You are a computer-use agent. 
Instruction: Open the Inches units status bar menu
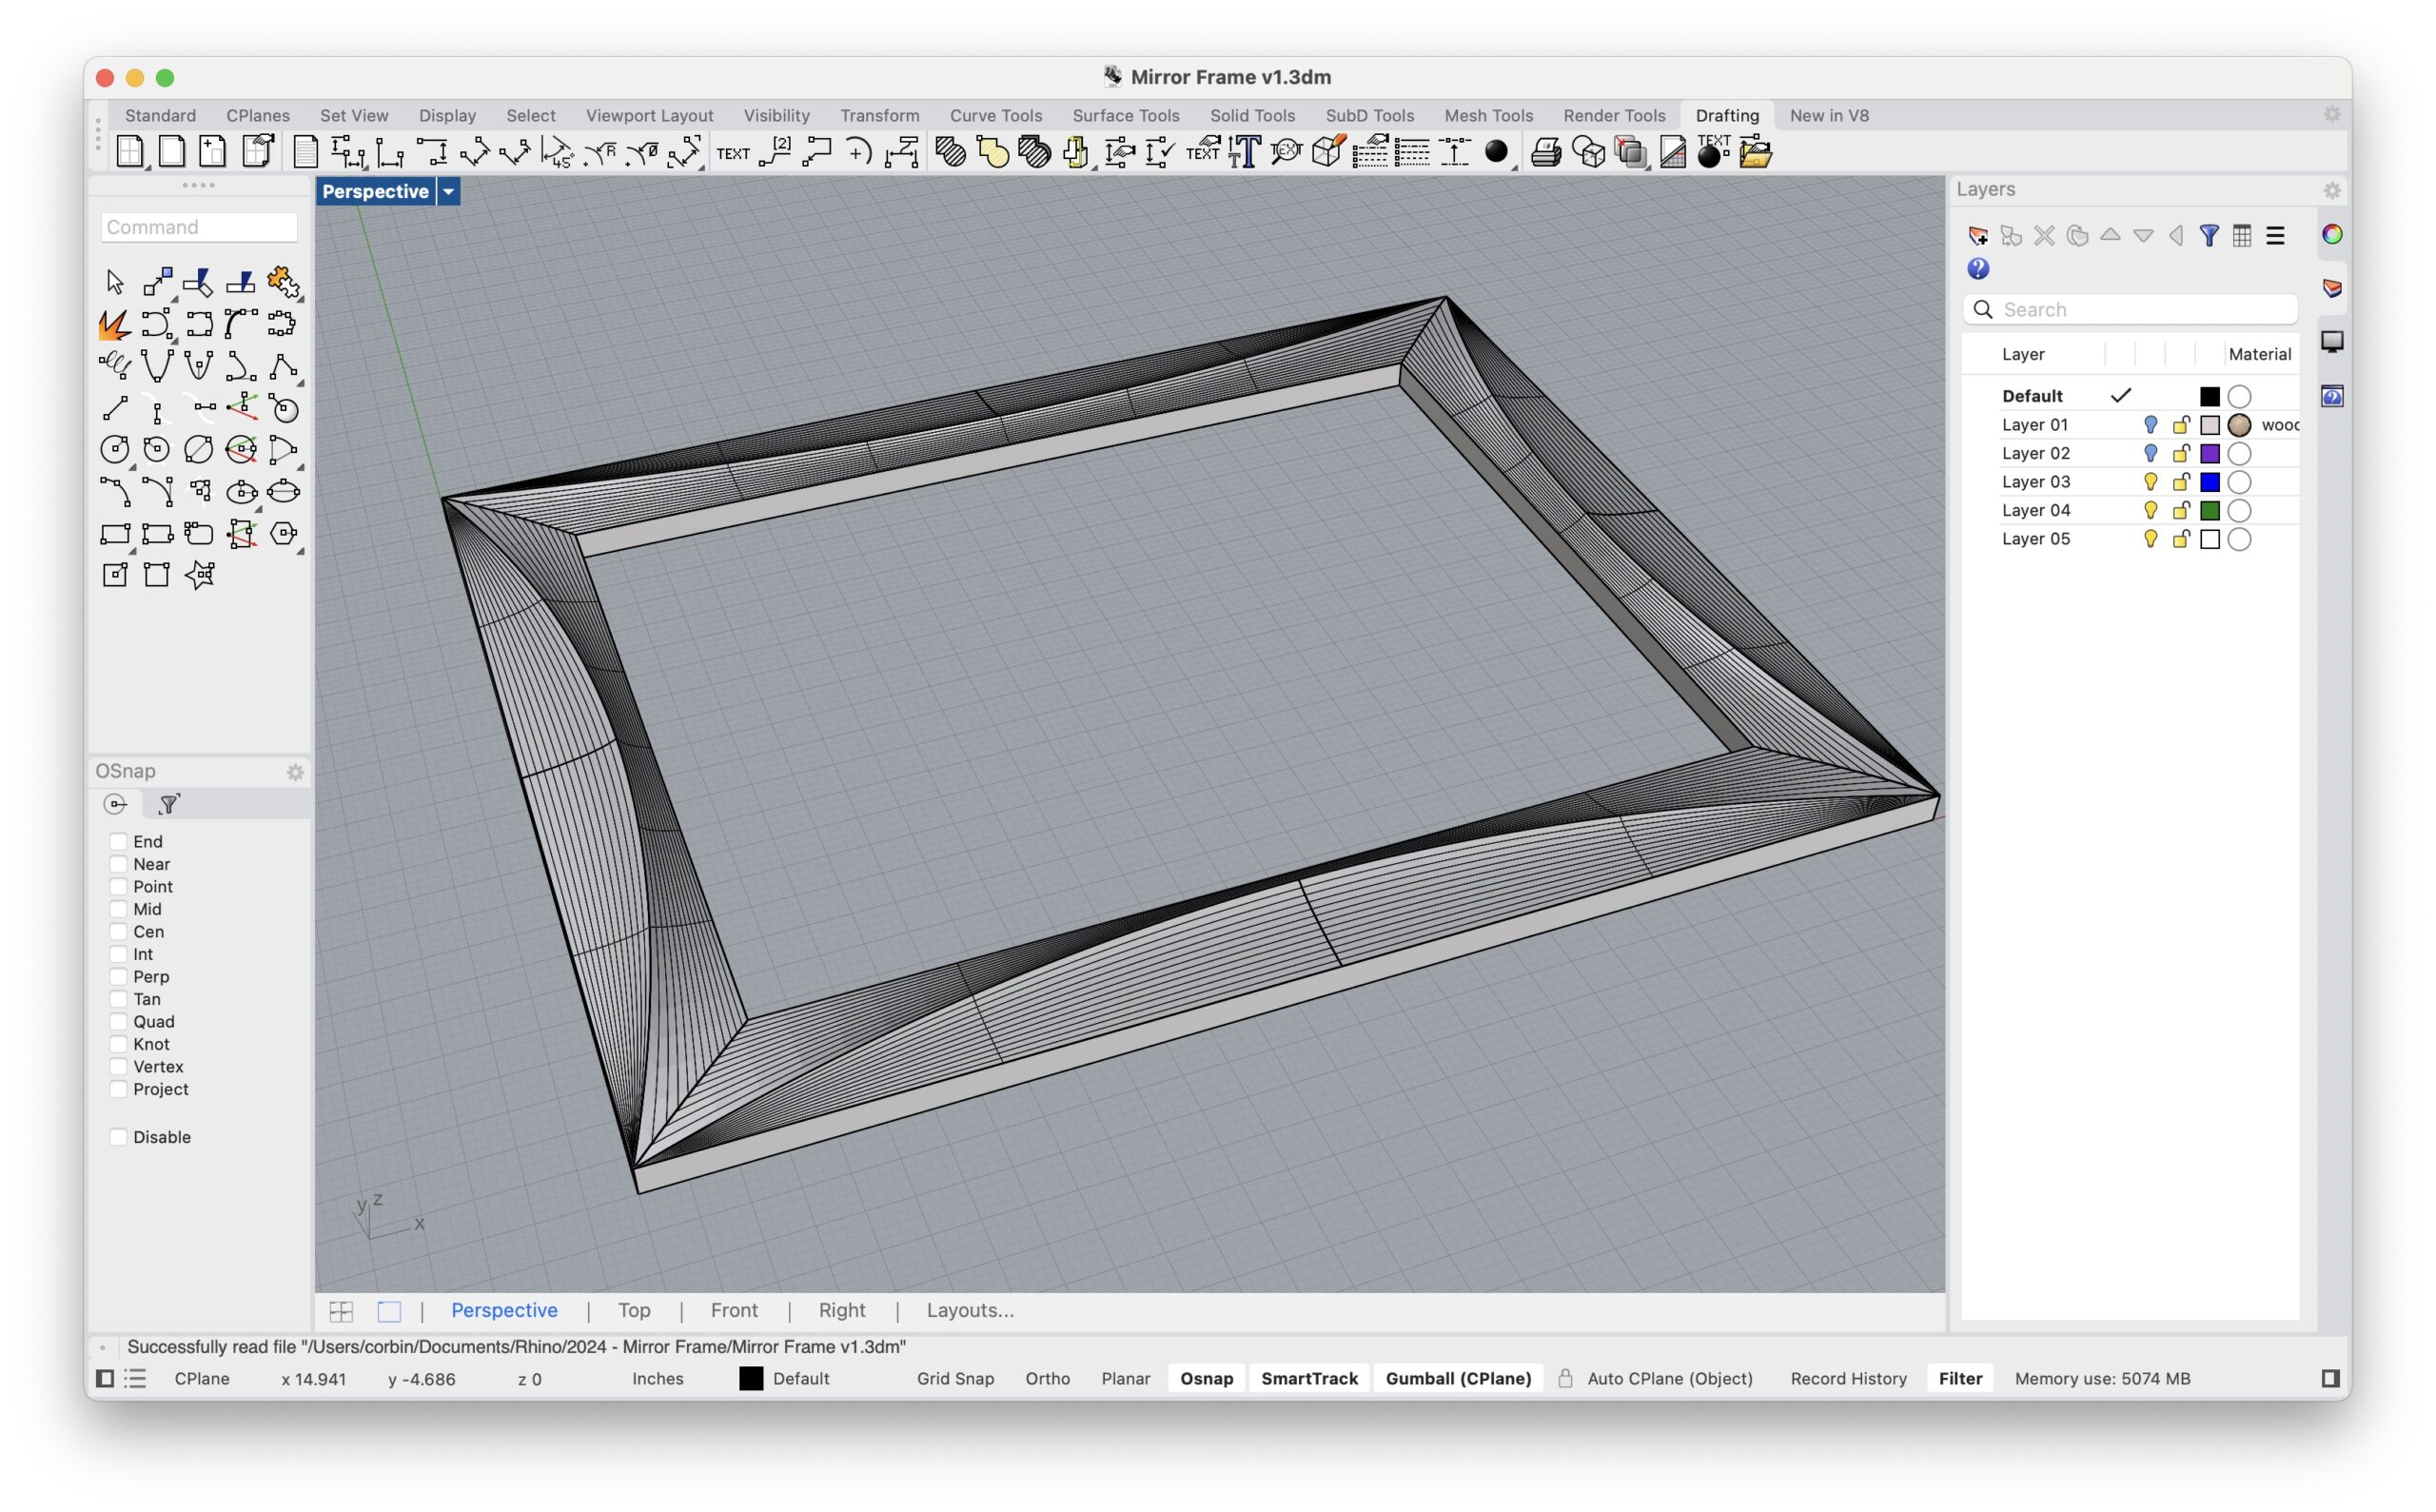657,1378
